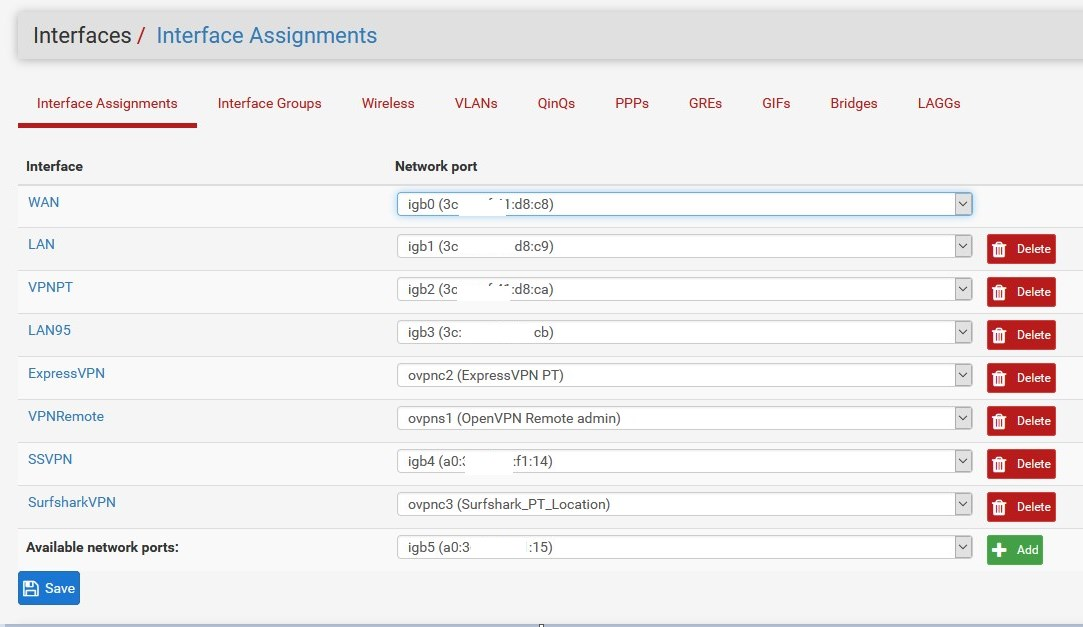Screen dimensions: 1083x627
Task: Open the GIFs tab
Action: pyautogui.click(x=776, y=104)
